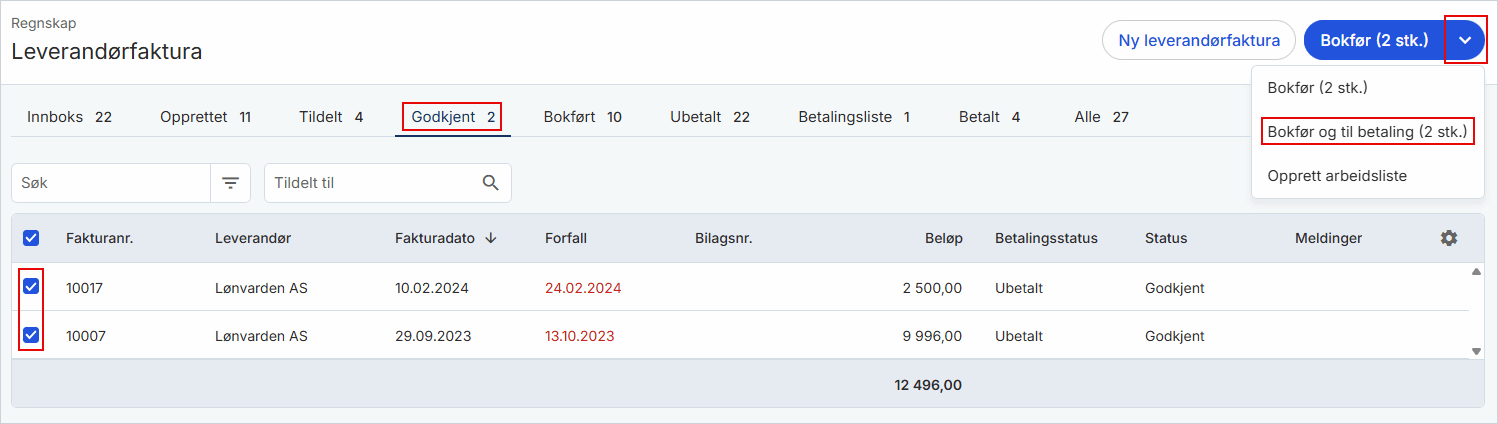Click the table scrollbar up arrow

[x=1476, y=272]
